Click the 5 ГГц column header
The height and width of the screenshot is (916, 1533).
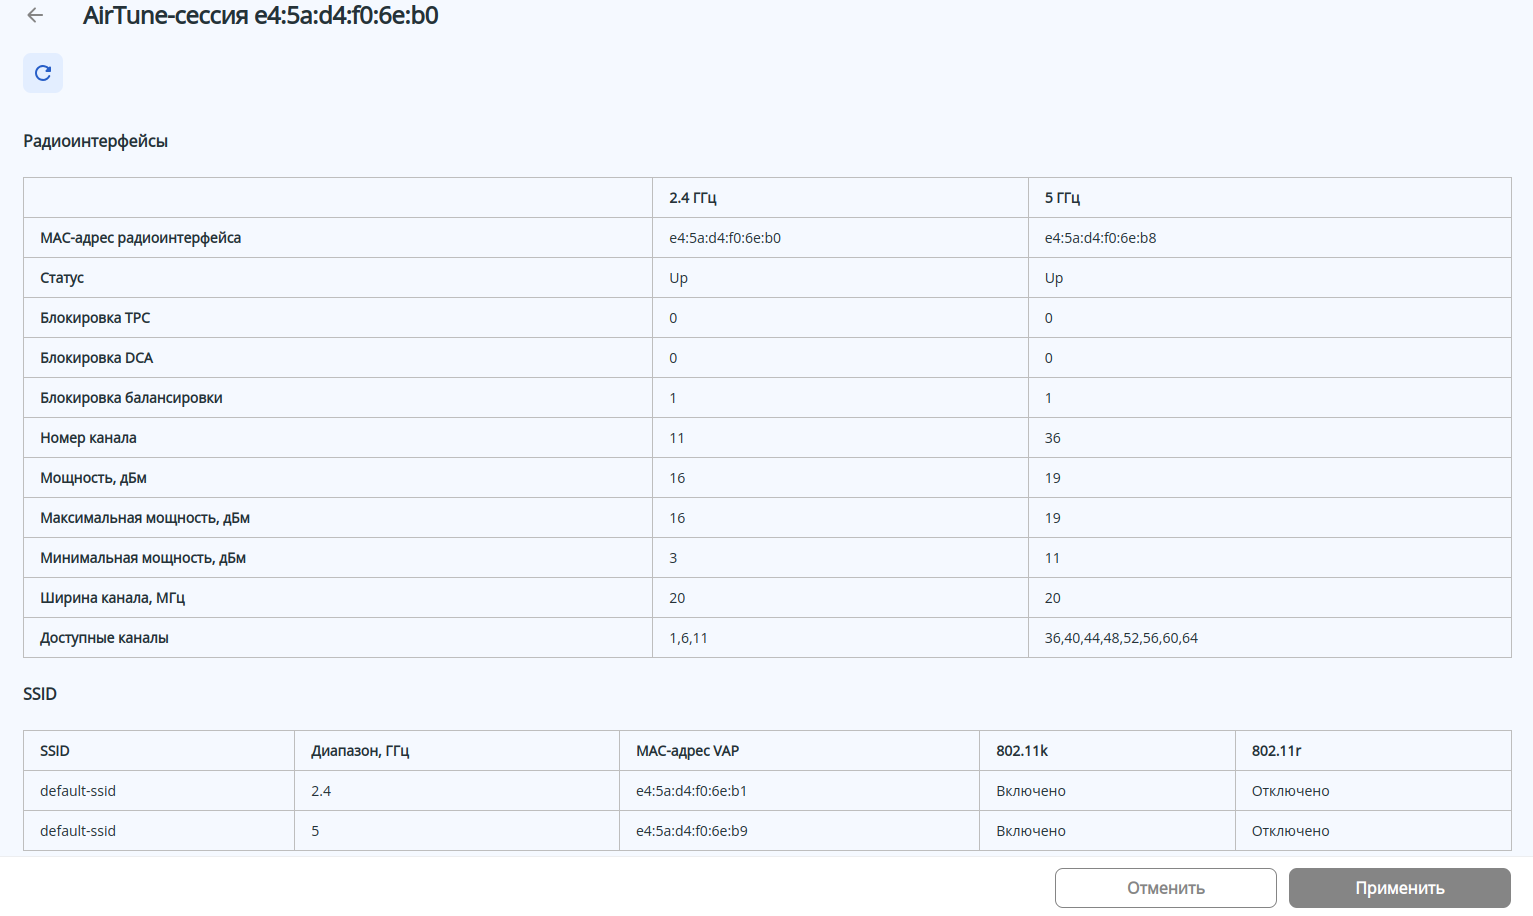(1062, 198)
